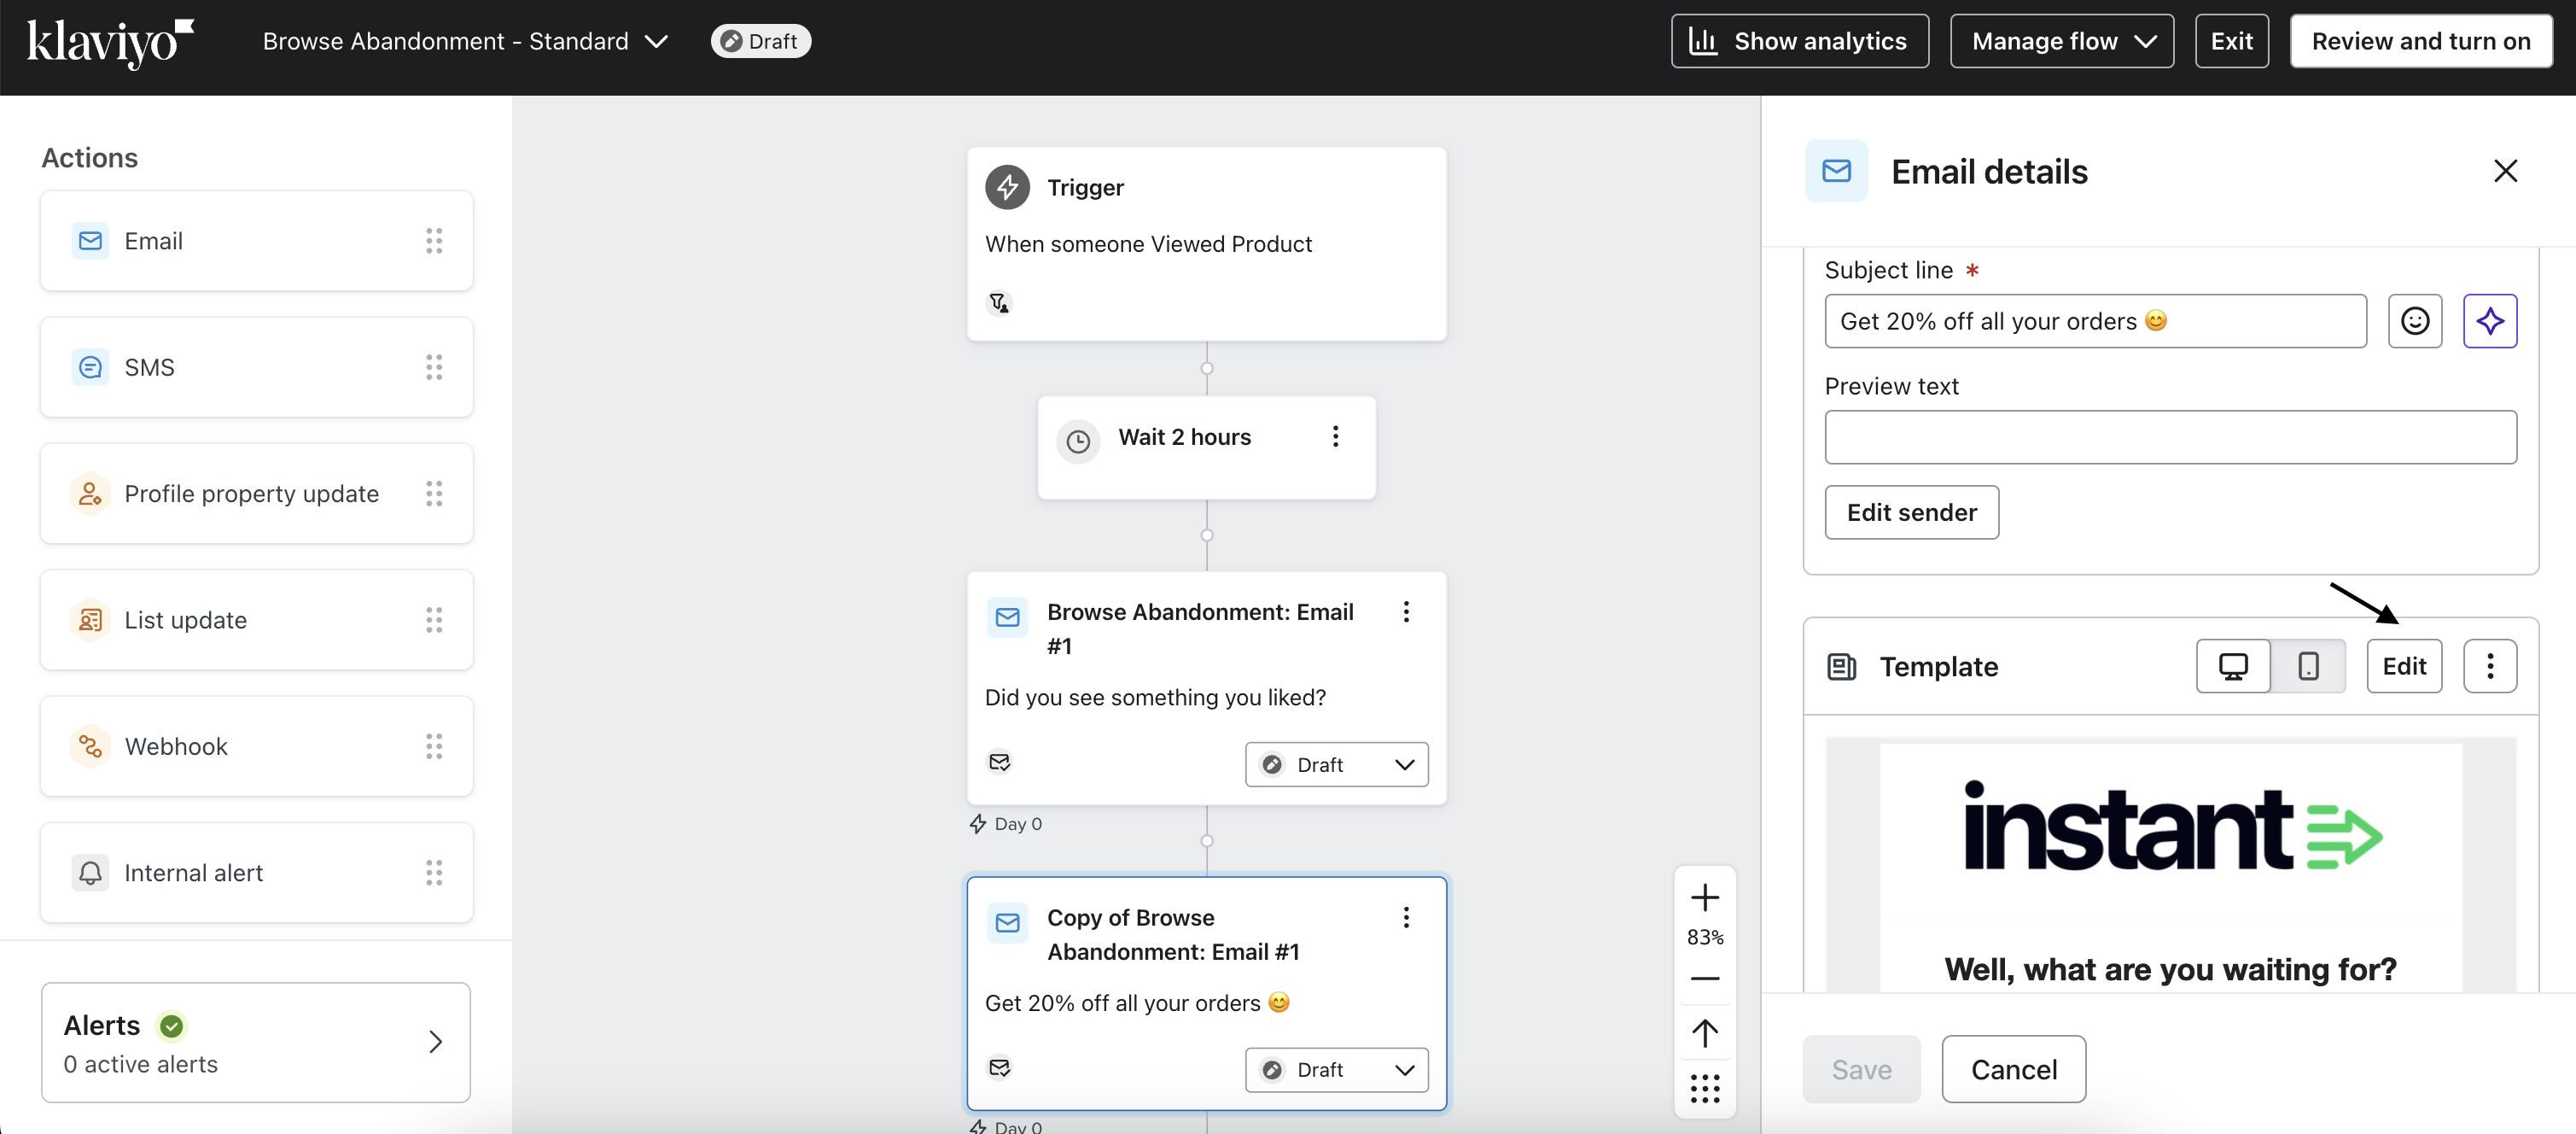Viewport: 2576px width, 1134px height.
Task: Open the Manage flow dropdown
Action: click(x=2062, y=41)
